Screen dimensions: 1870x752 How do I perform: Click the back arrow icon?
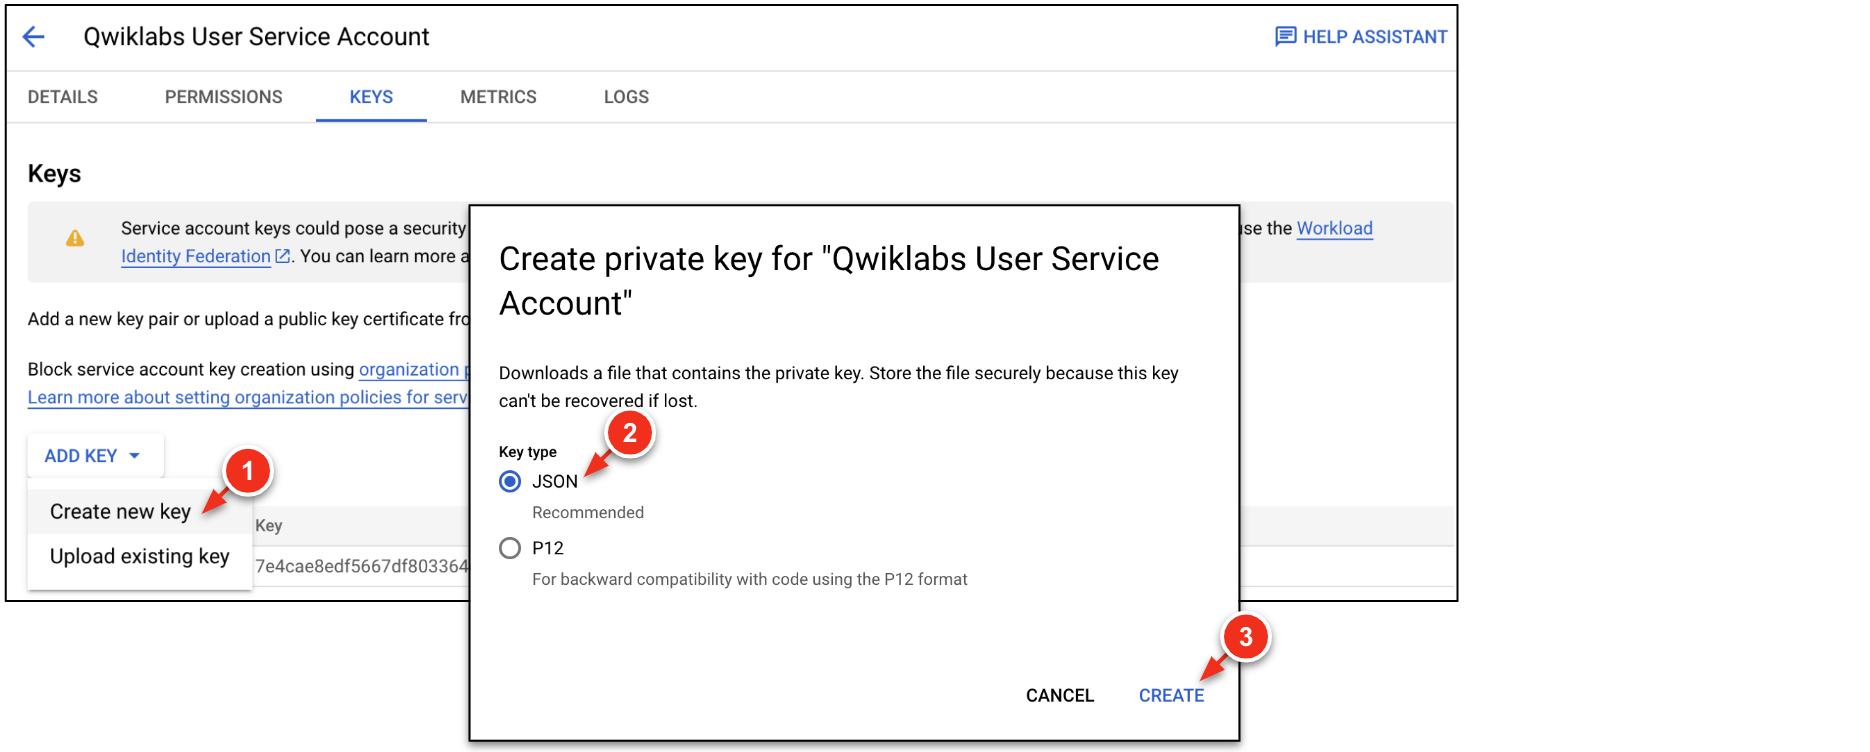pos(34,37)
